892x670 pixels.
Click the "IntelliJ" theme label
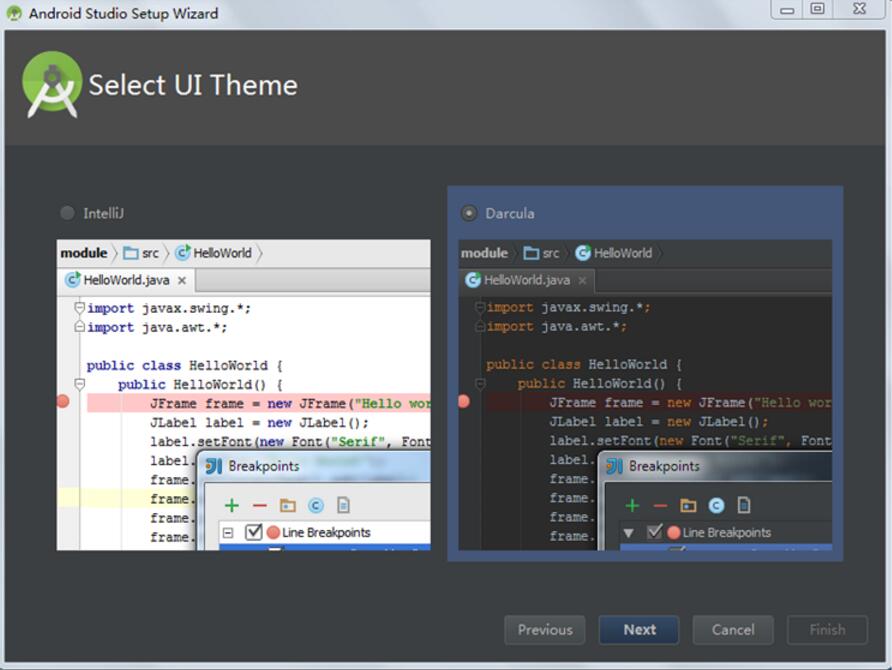click(x=104, y=213)
